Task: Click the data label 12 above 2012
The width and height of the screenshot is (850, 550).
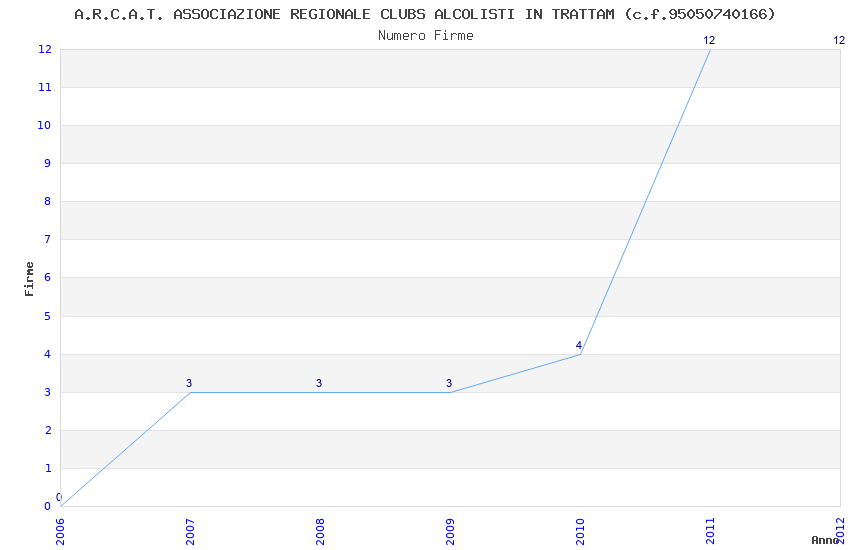Action: [839, 40]
